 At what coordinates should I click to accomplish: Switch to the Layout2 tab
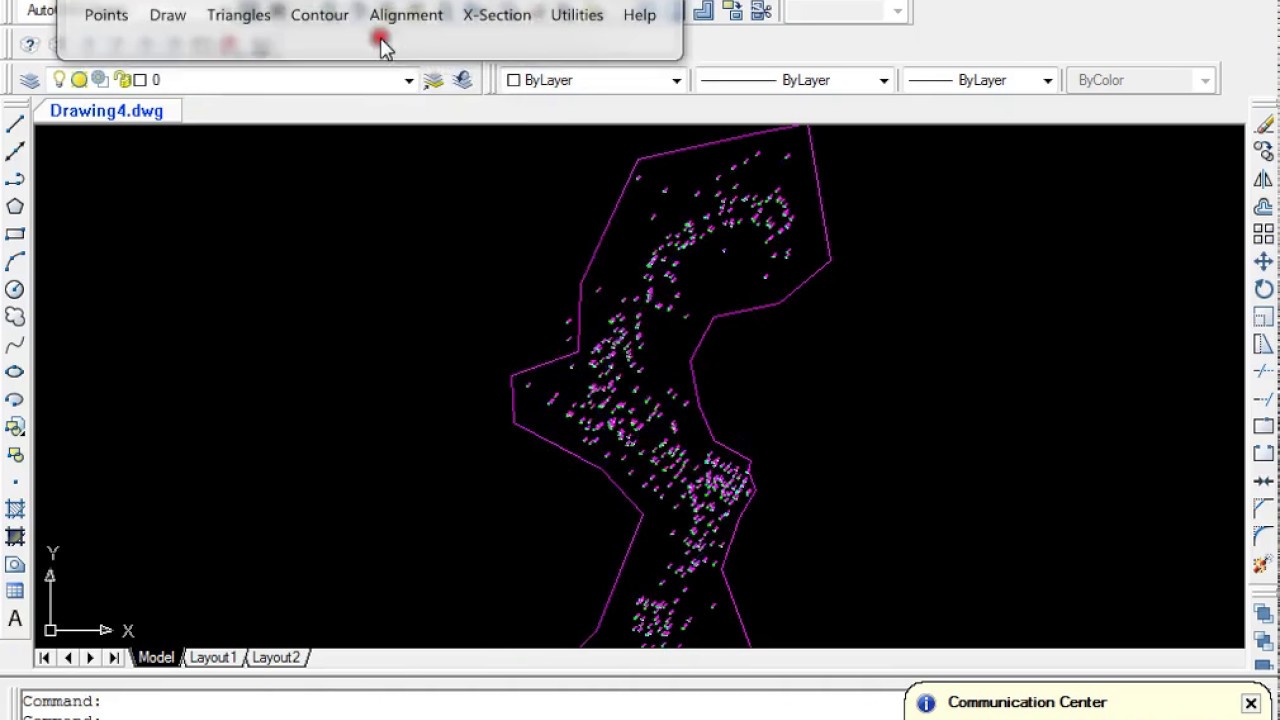click(x=276, y=657)
